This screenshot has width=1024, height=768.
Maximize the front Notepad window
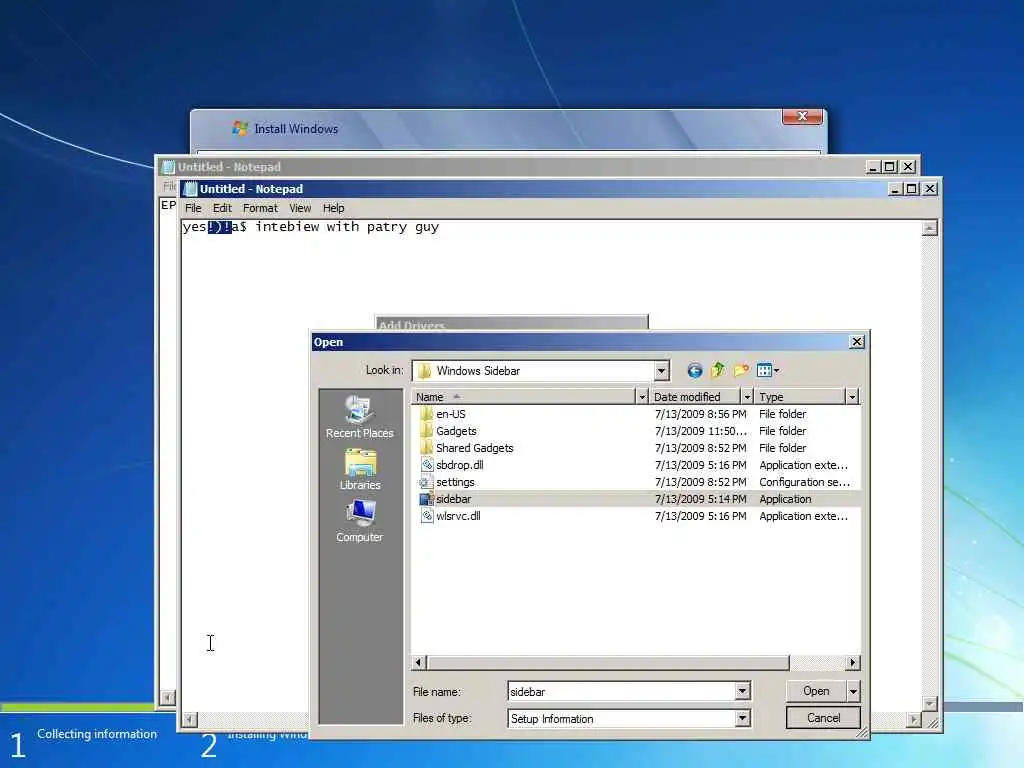[912, 189]
